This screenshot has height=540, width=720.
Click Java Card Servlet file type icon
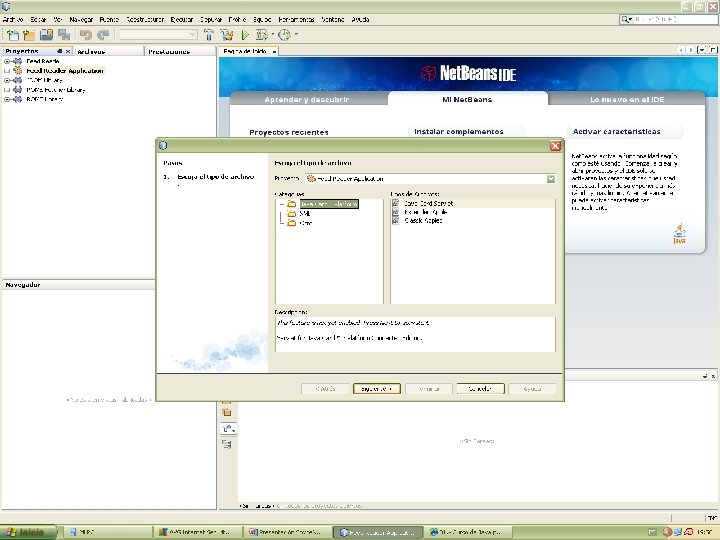coord(396,203)
